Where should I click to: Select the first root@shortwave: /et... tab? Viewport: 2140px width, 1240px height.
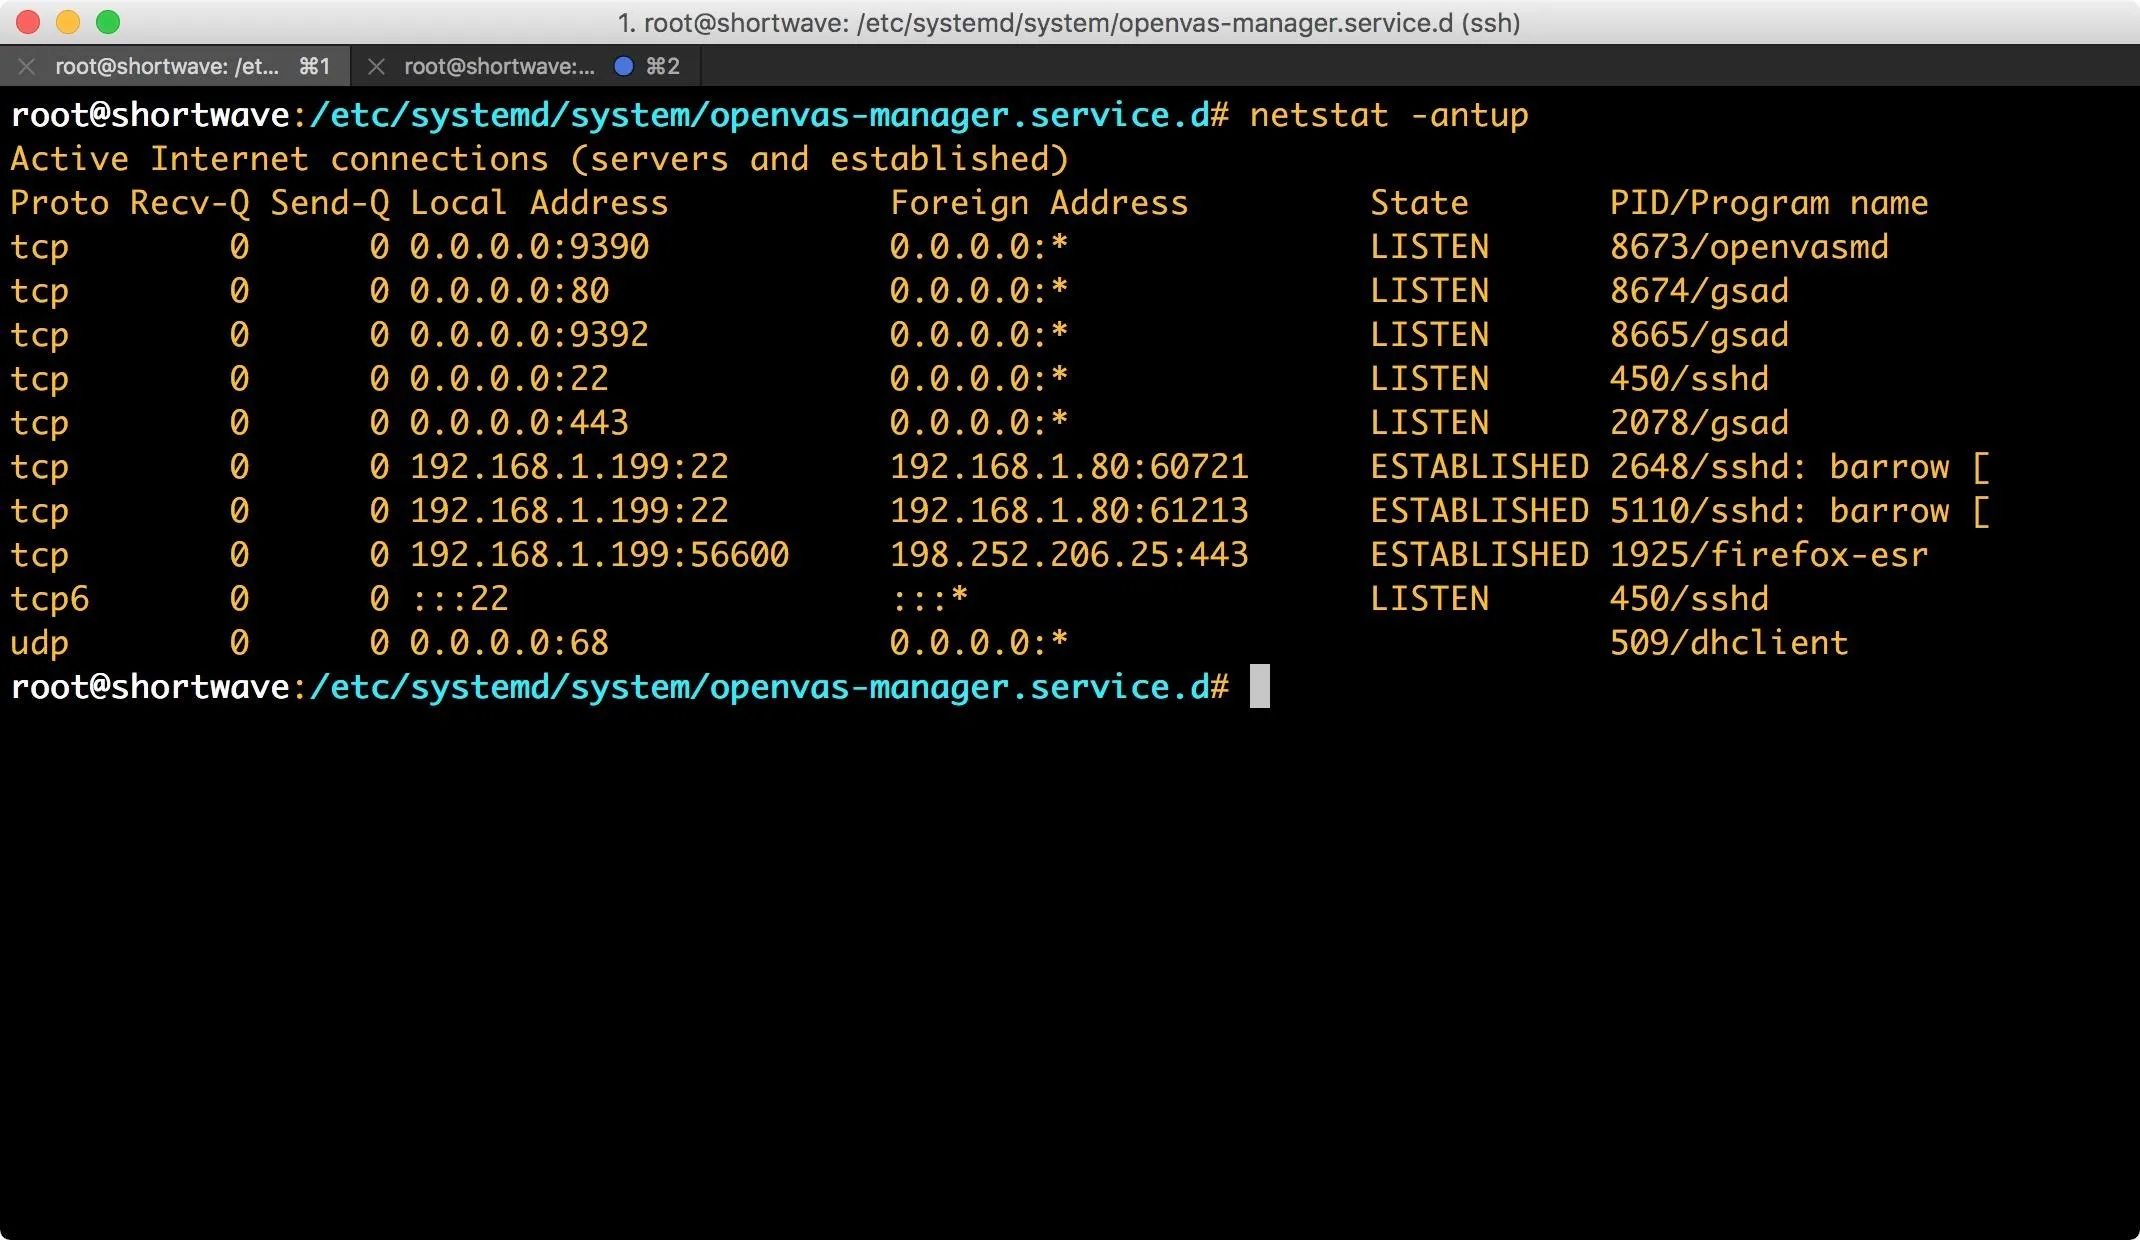coord(177,66)
